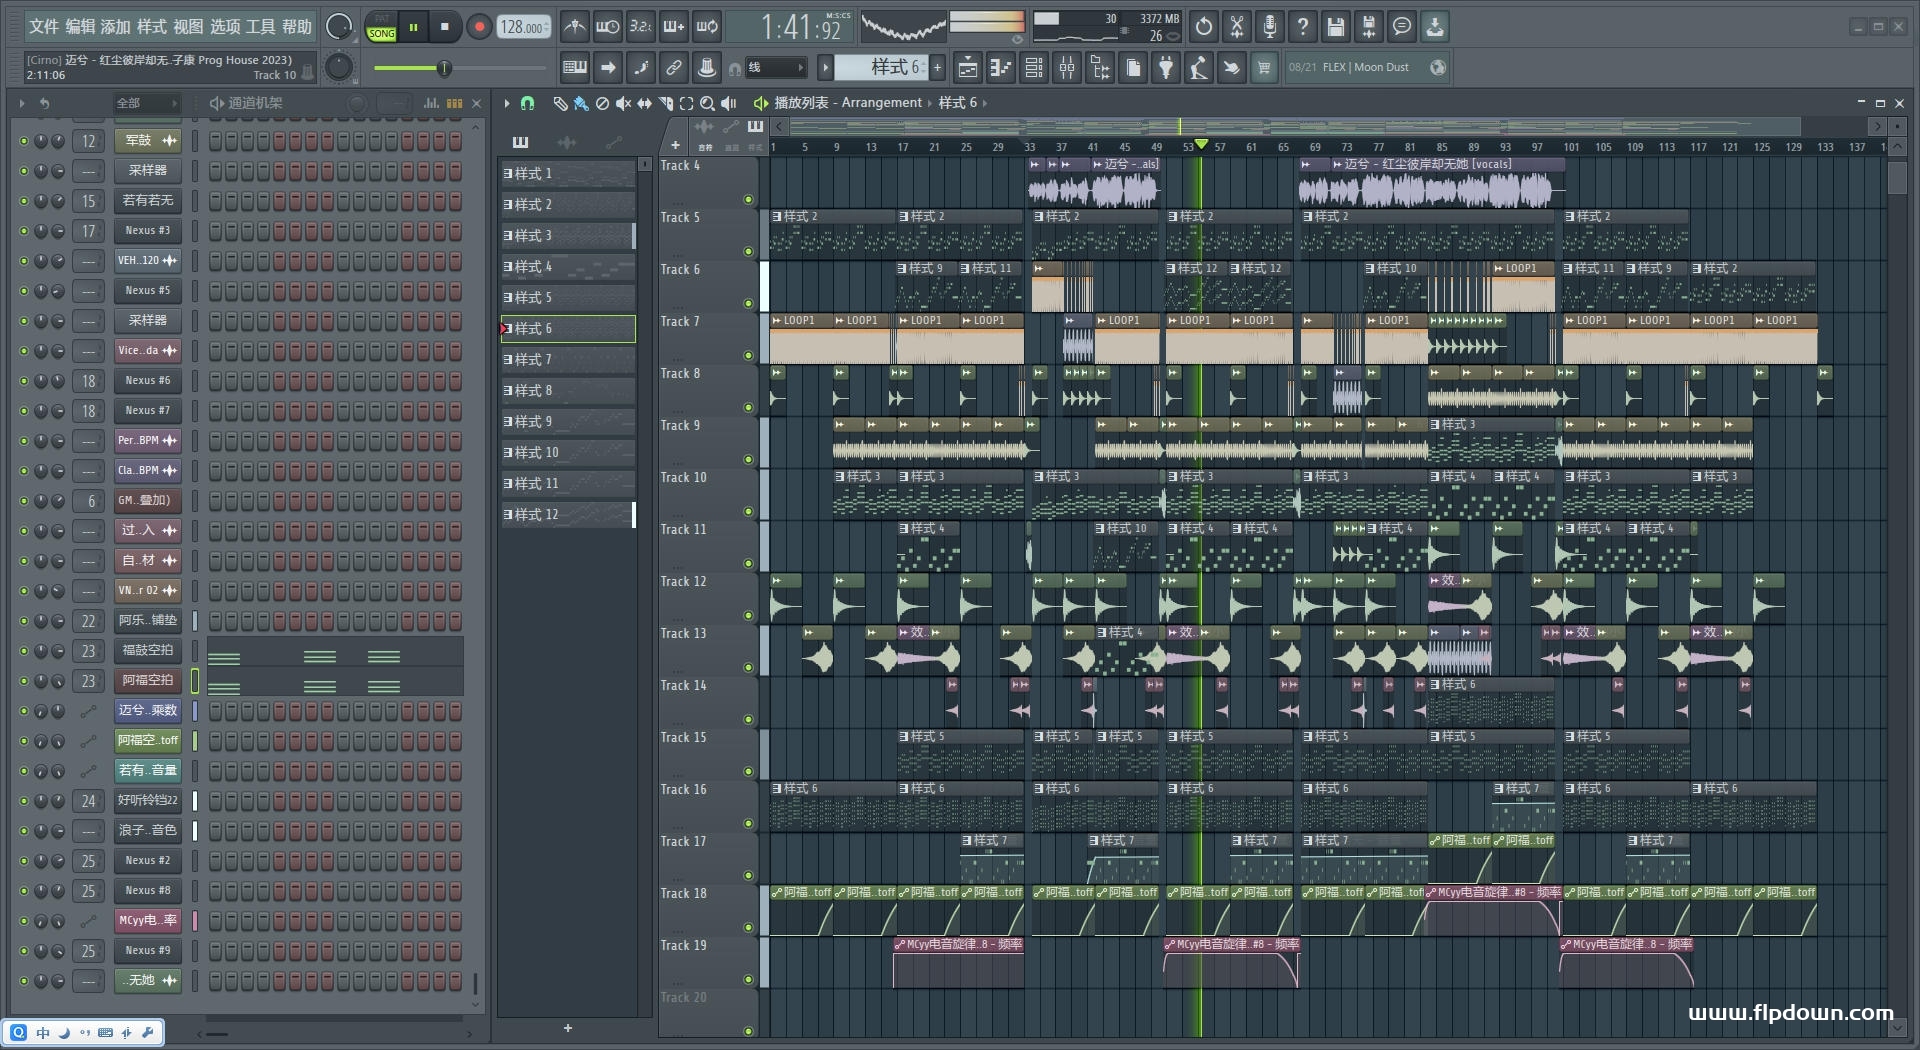
Task: Switch the PAT/SONG mode toggle
Action: (x=381, y=27)
